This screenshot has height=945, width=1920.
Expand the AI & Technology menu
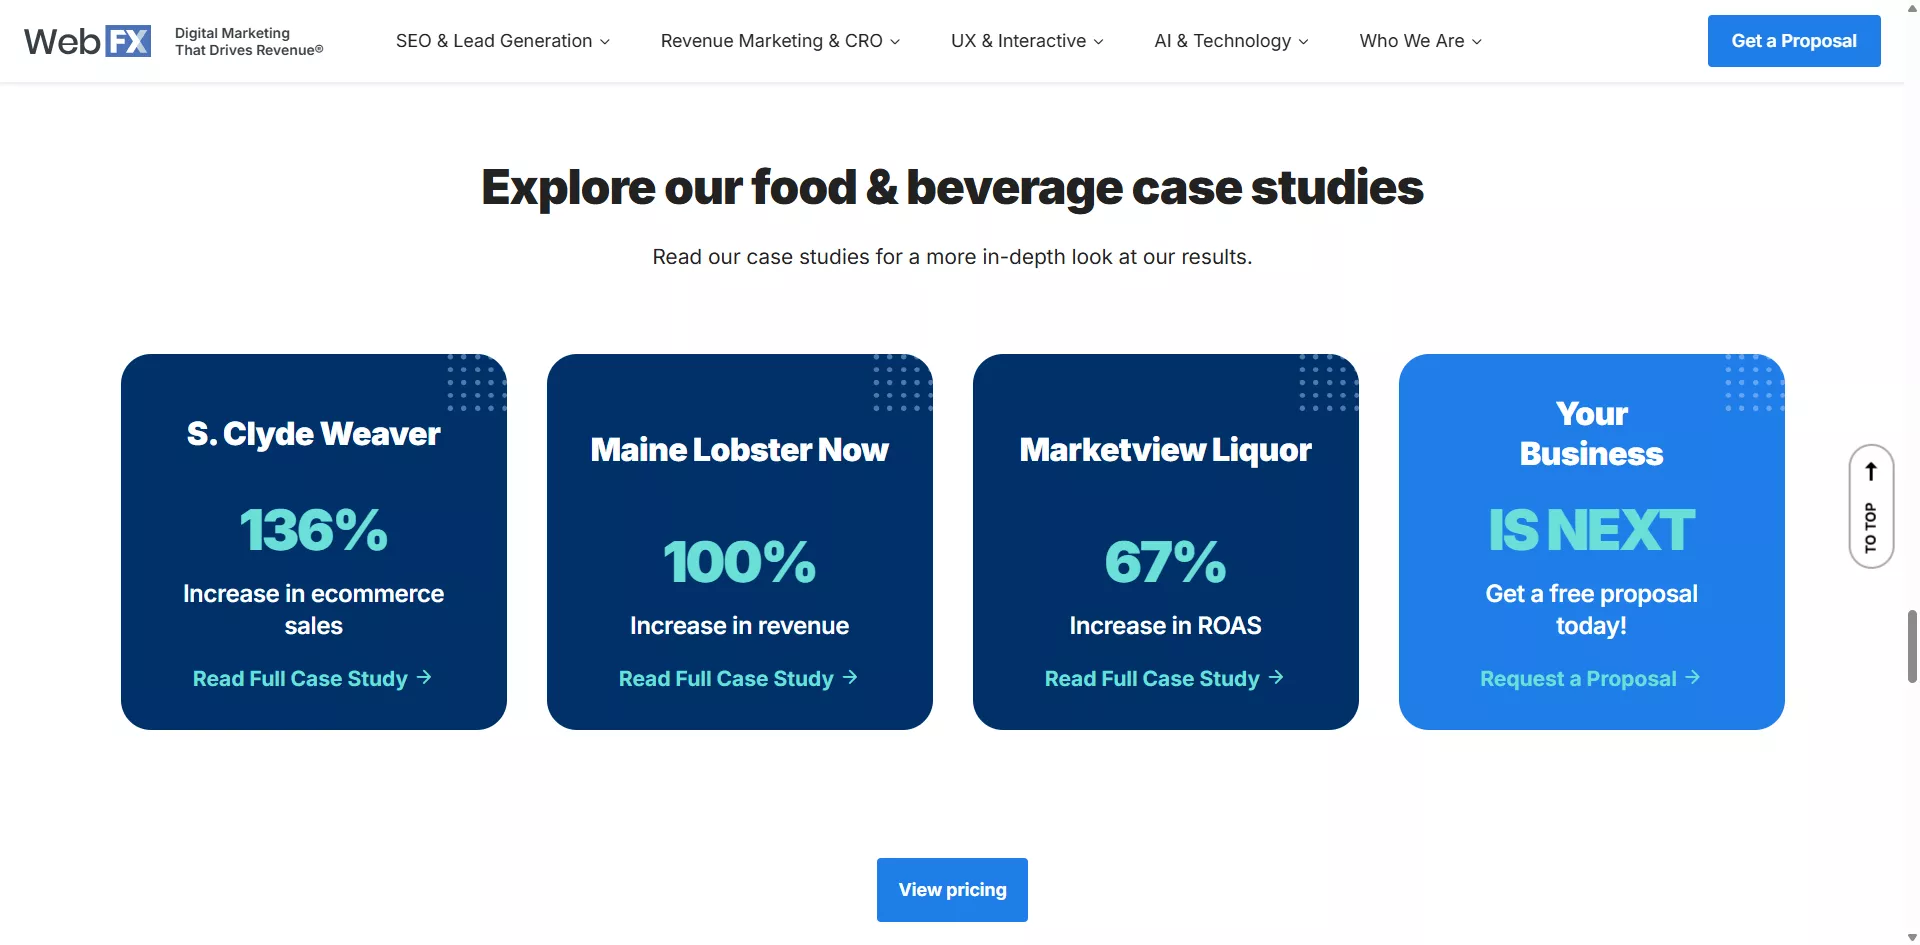[x=1230, y=41]
